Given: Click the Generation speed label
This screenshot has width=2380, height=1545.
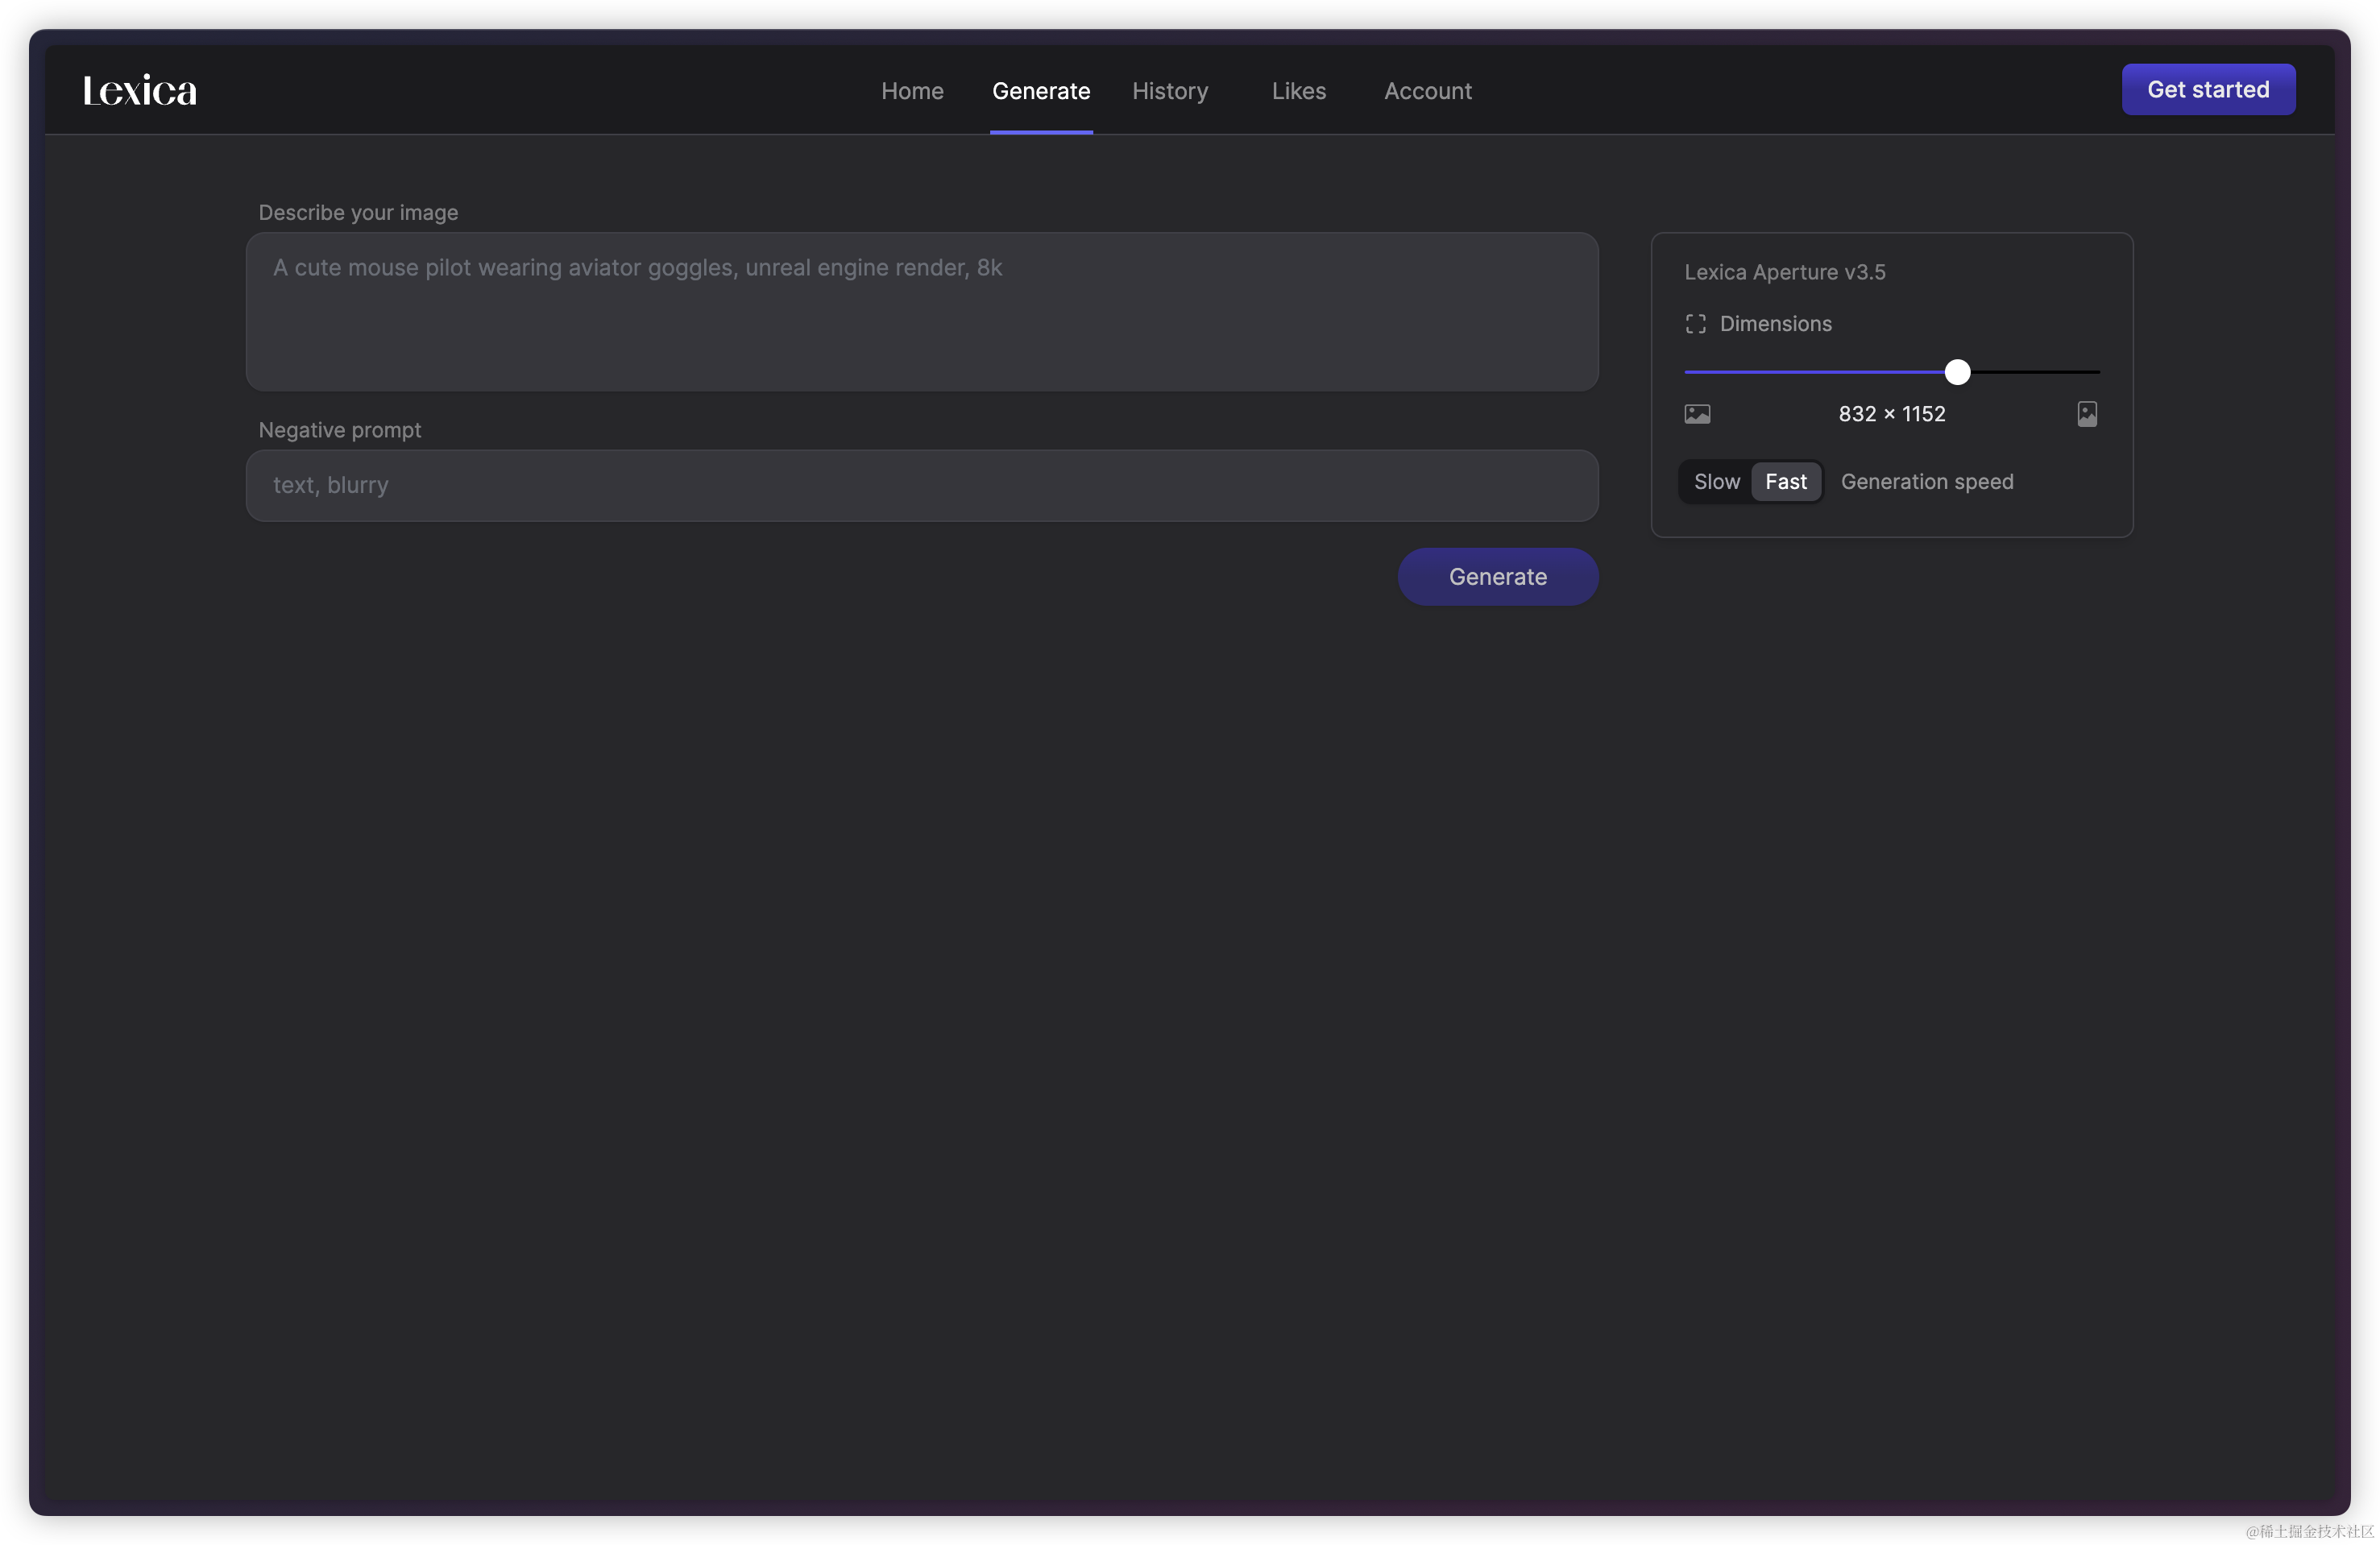Looking at the screenshot, I should coord(1926,482).
